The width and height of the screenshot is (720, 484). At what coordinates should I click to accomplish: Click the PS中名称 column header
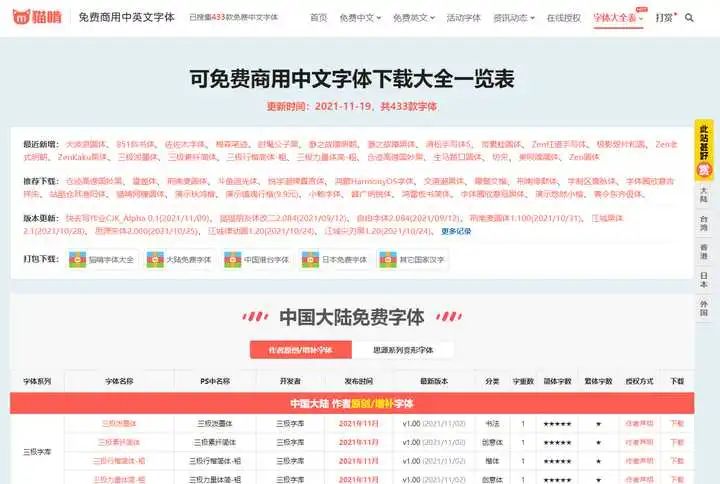click(x=215, y=381)
